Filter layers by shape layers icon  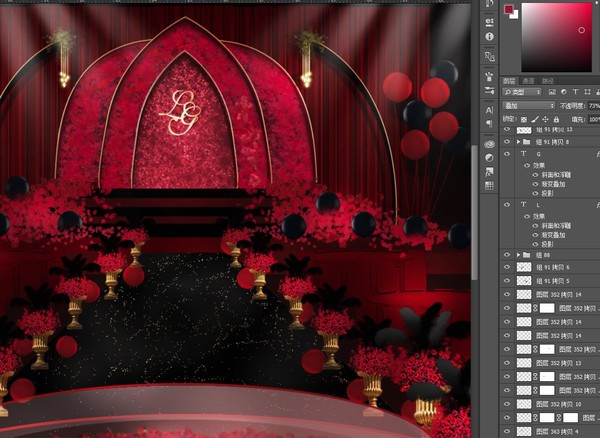587,92
